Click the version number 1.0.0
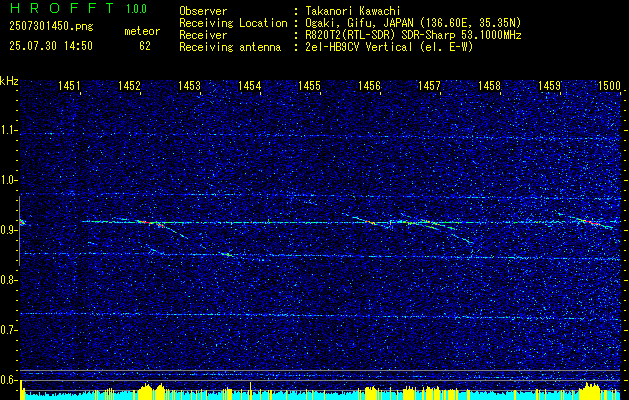 click(x=136, y=9)
